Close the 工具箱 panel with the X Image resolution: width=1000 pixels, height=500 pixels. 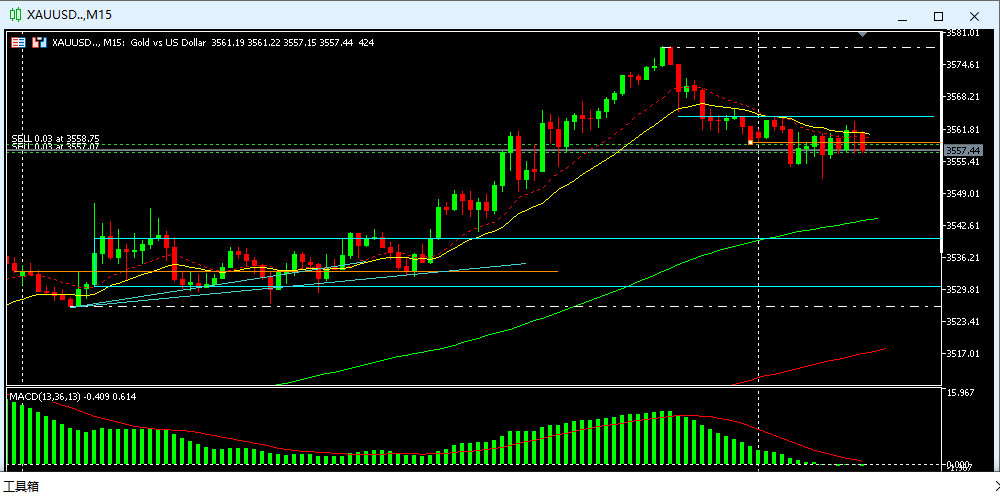tap(996, 487)
